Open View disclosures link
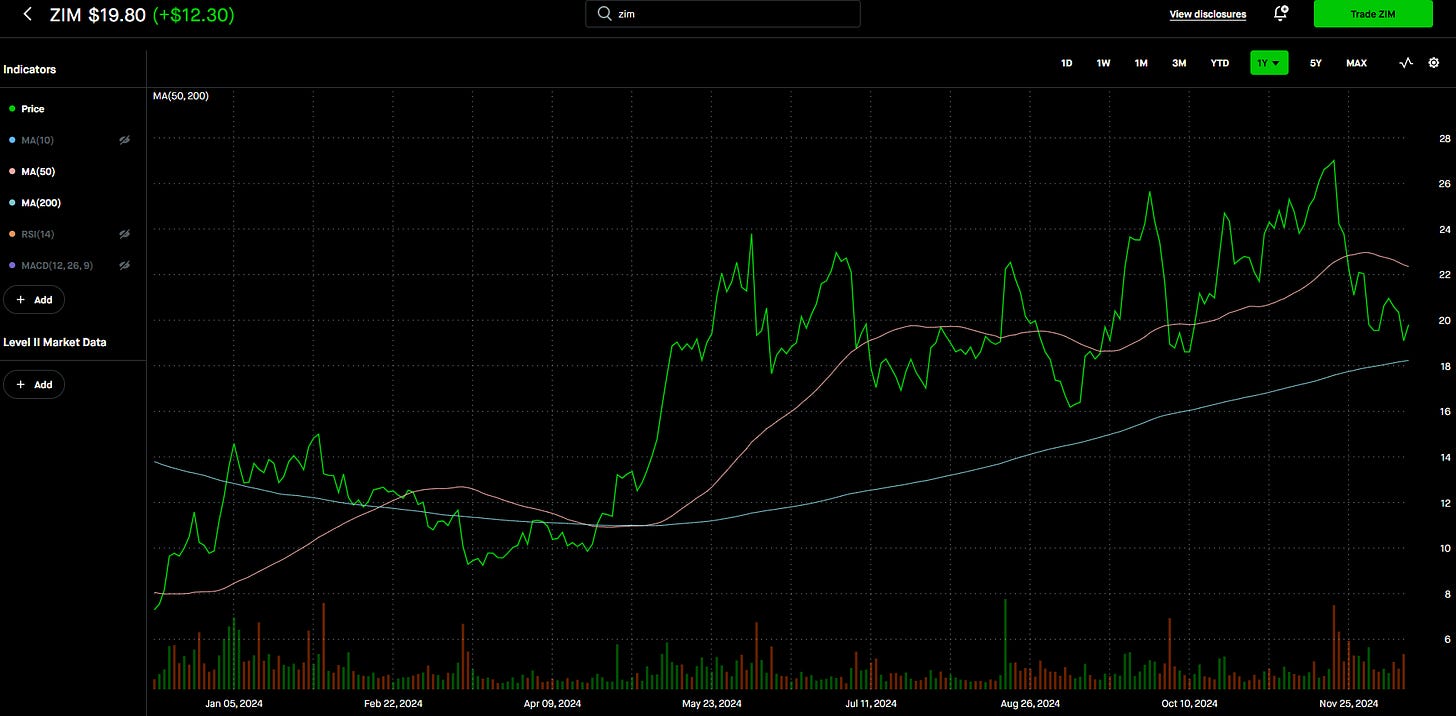Screen dimensions: 1456x716 pos(1208,14)
